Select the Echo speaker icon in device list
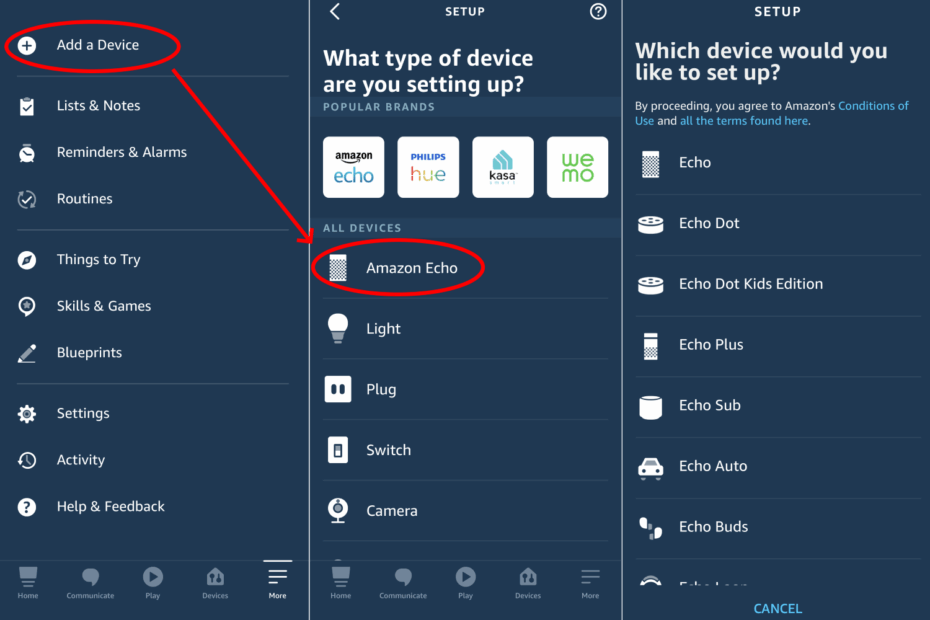This screenshot has height=620, width=930. 651,164
